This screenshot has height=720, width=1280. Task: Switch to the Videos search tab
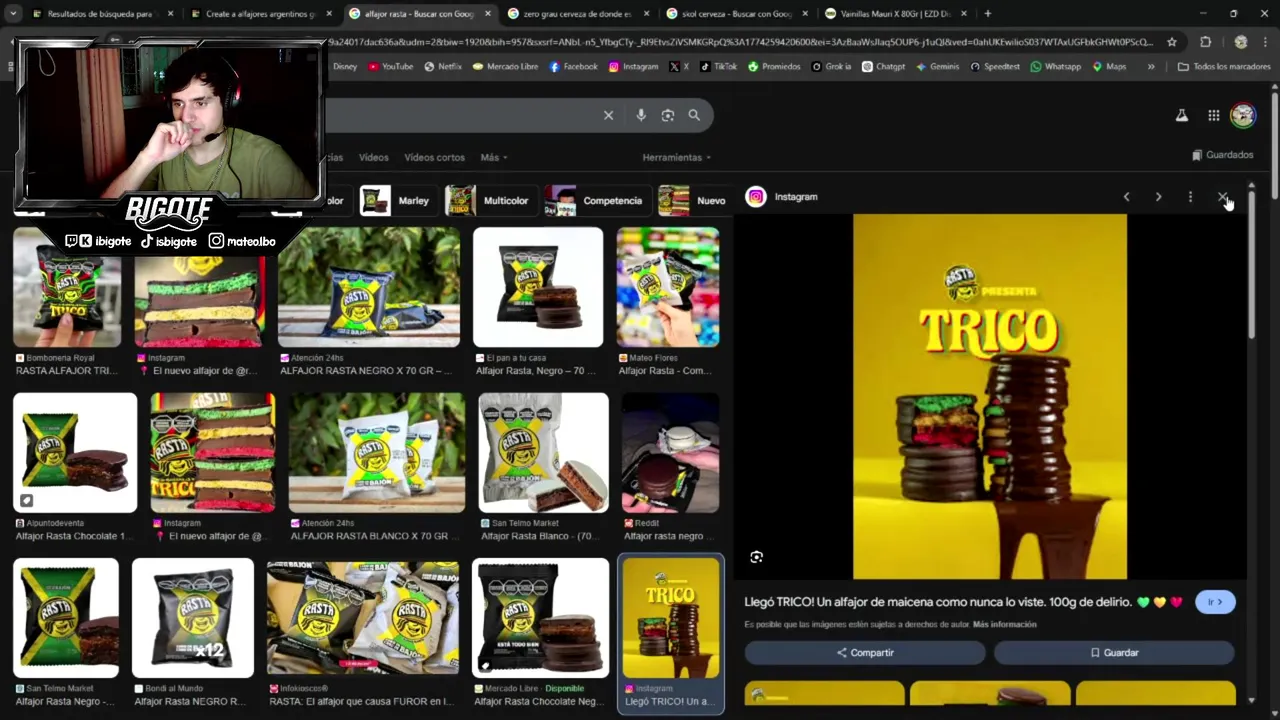coord(373,157)
